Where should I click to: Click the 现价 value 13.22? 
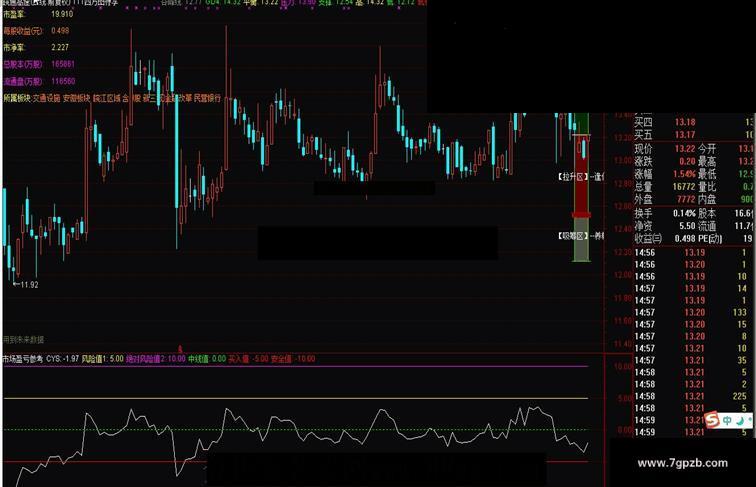click(x=685, y=149)
